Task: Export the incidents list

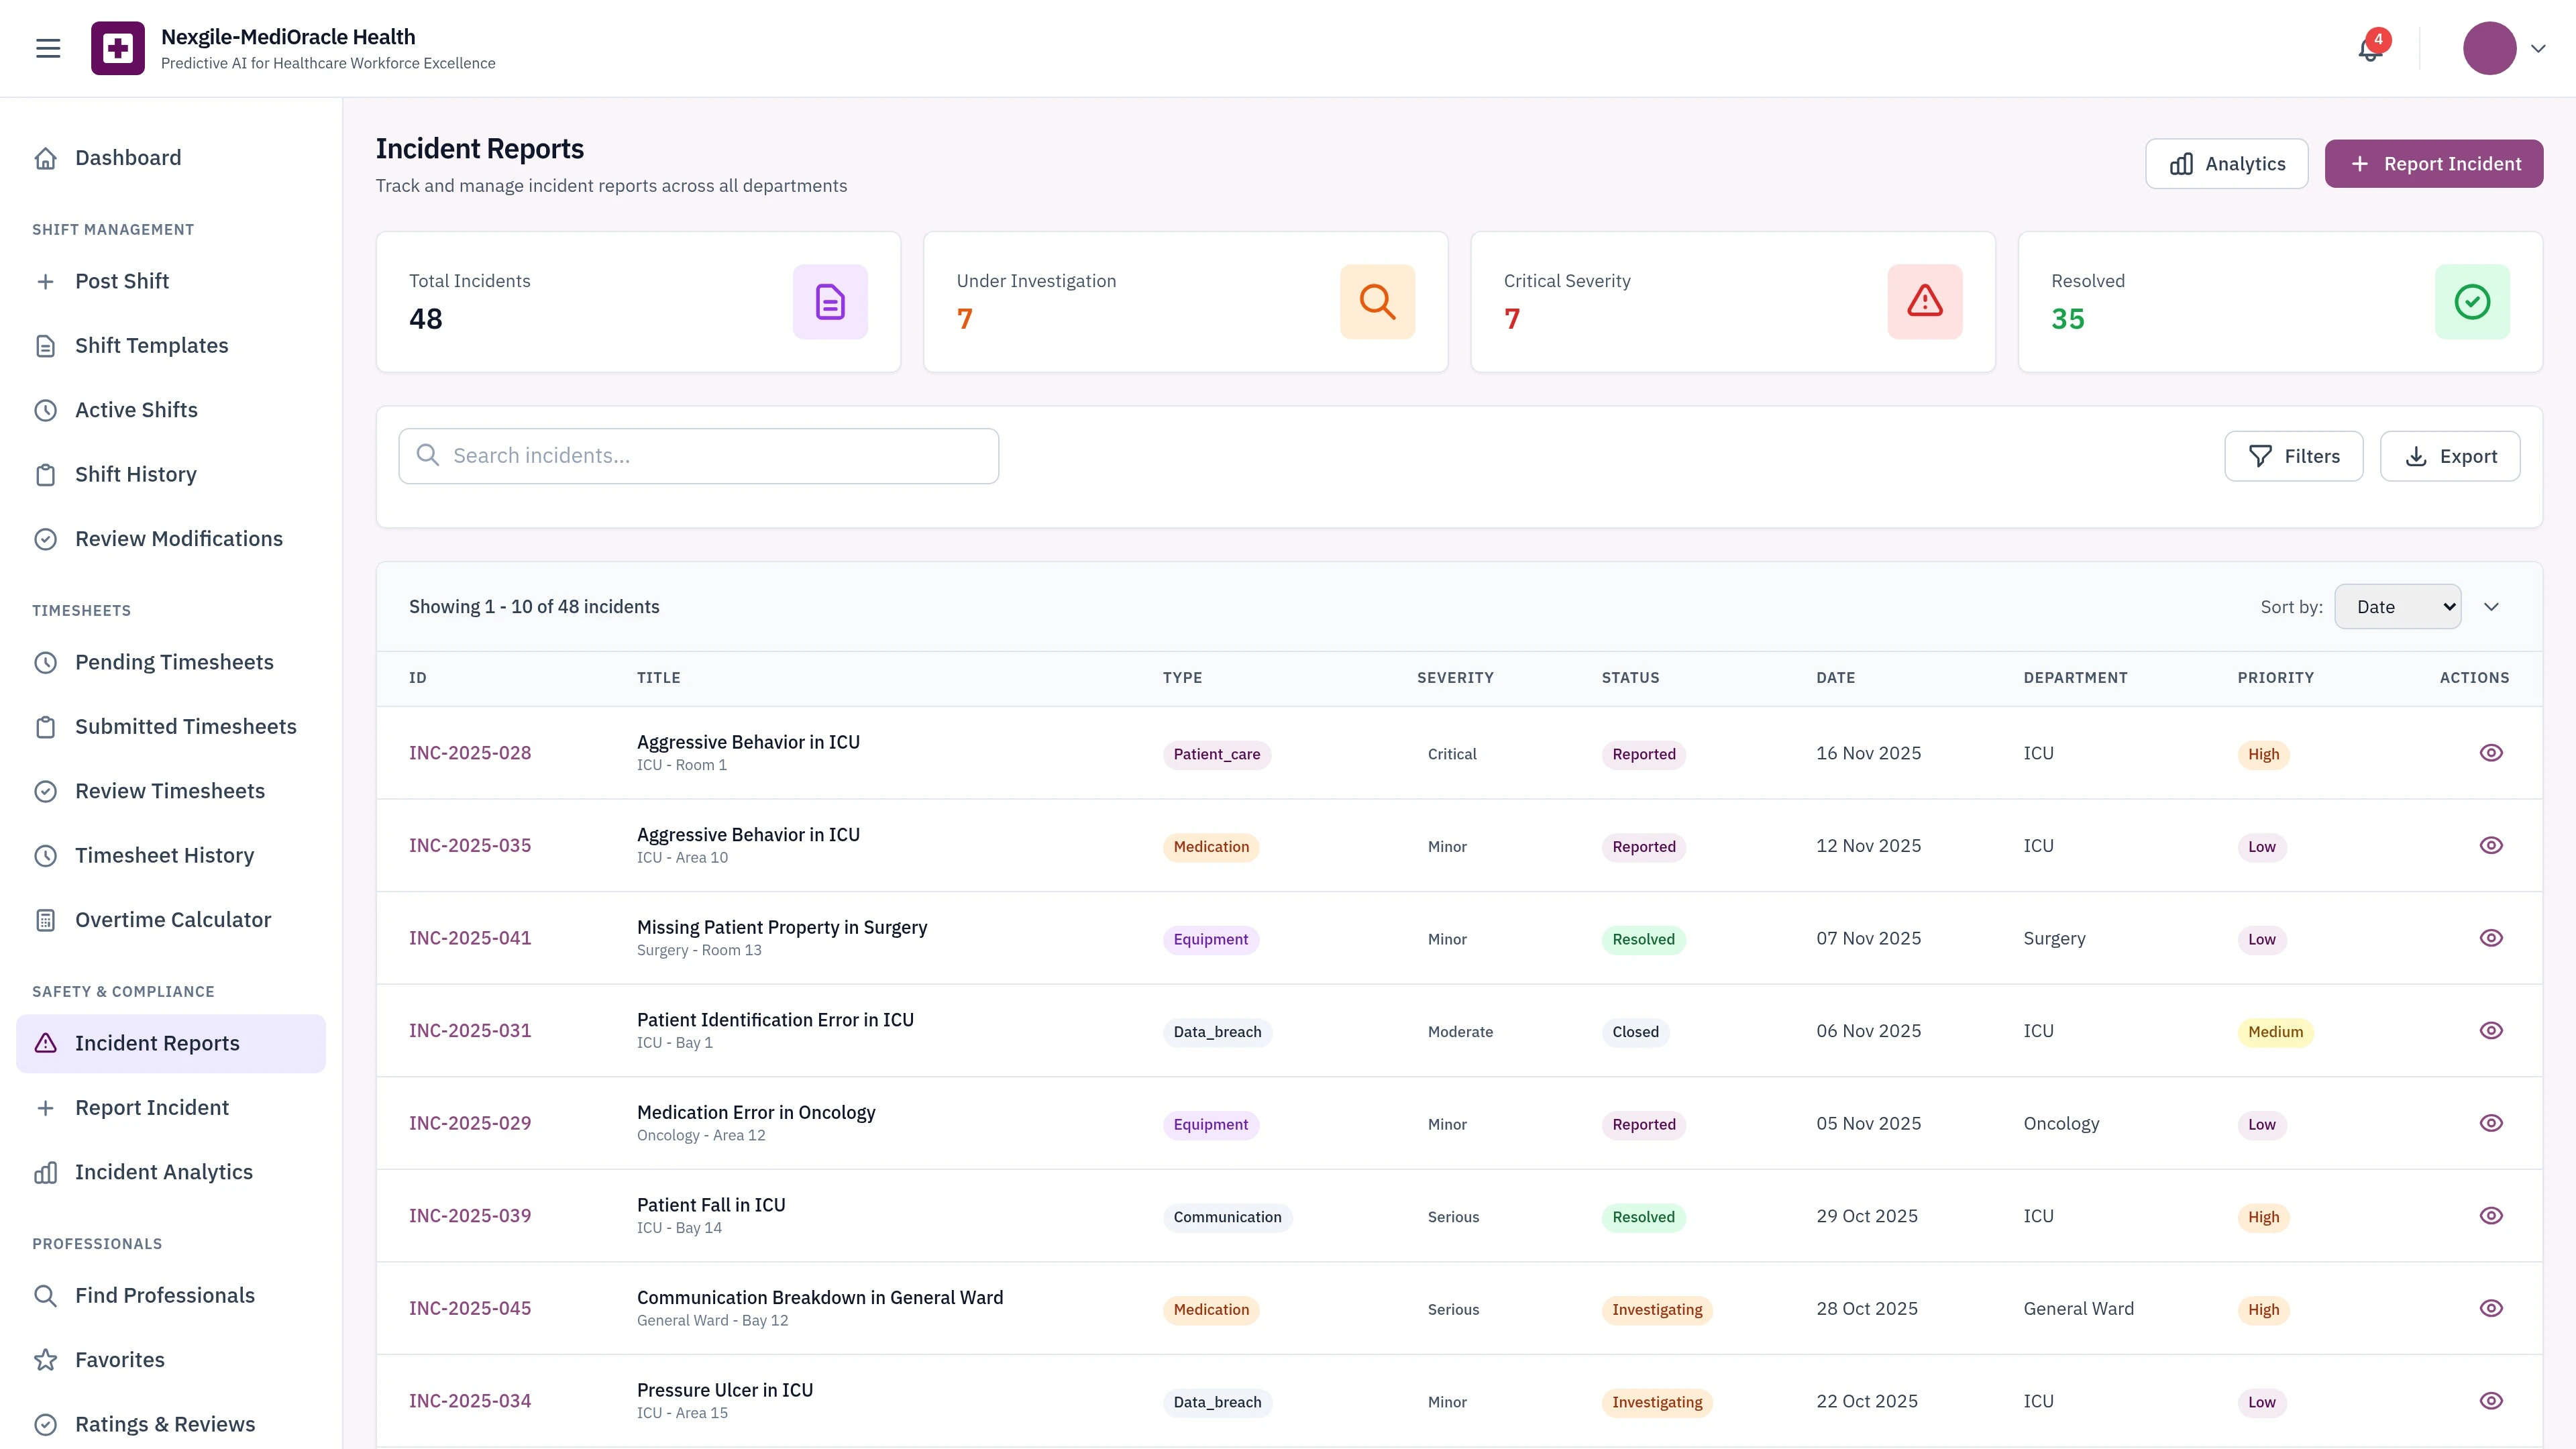Action: [x=2449, y=456]
